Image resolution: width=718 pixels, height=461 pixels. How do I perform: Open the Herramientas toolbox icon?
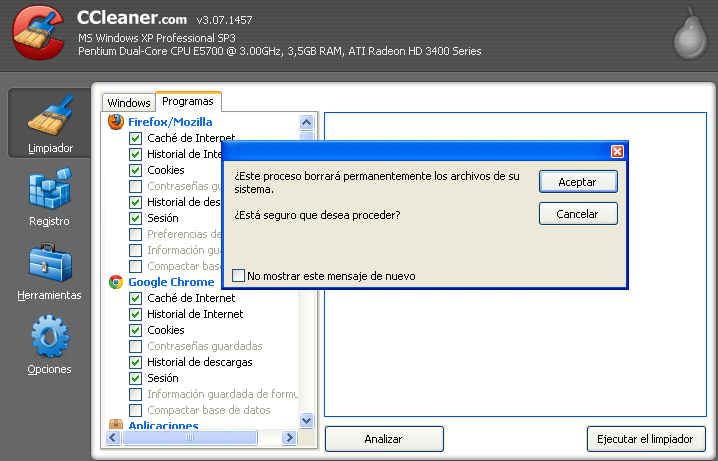50,262
